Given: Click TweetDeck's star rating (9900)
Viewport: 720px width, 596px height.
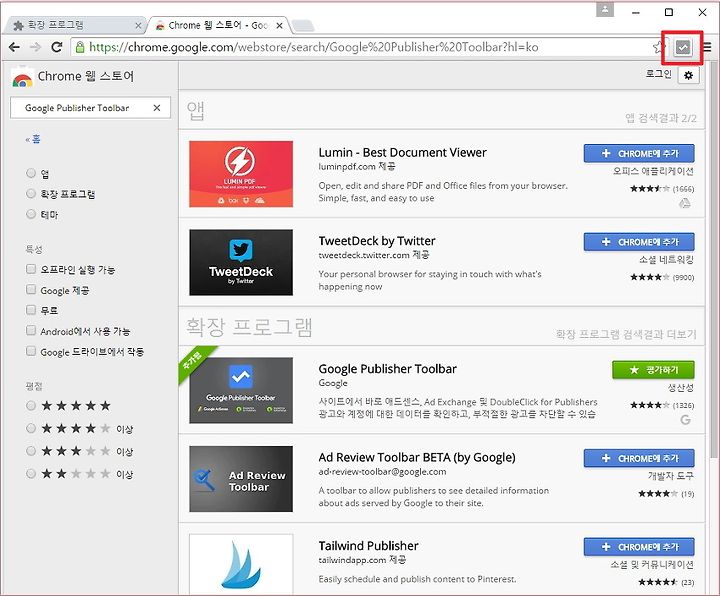Looking at the screenshot, I should point(662,277).
